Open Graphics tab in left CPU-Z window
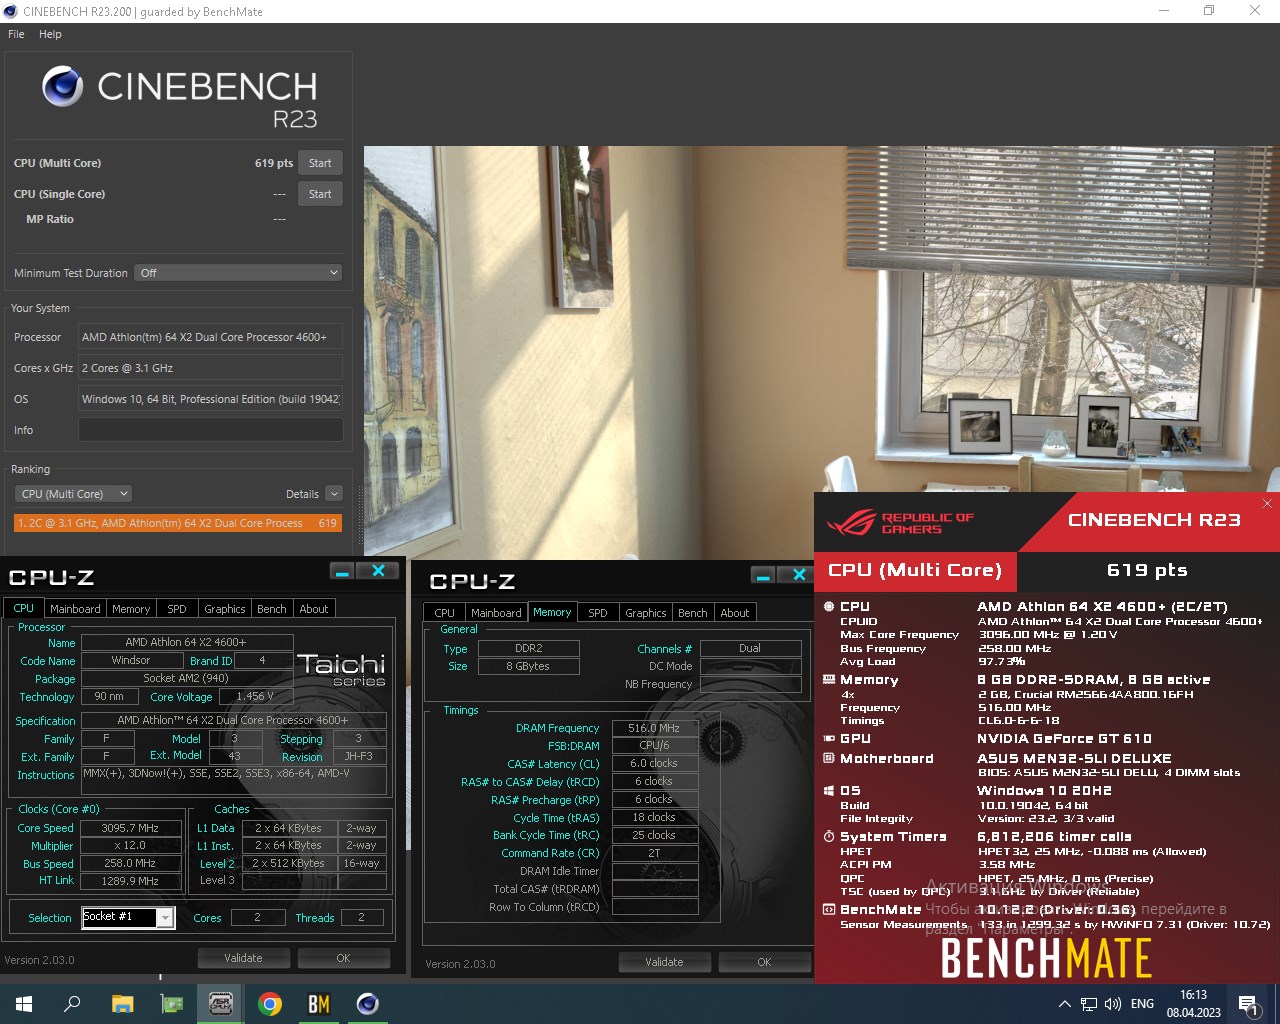Image resolution: width=1280 pixels, height=1024 pixels. [x=225, y=608]
